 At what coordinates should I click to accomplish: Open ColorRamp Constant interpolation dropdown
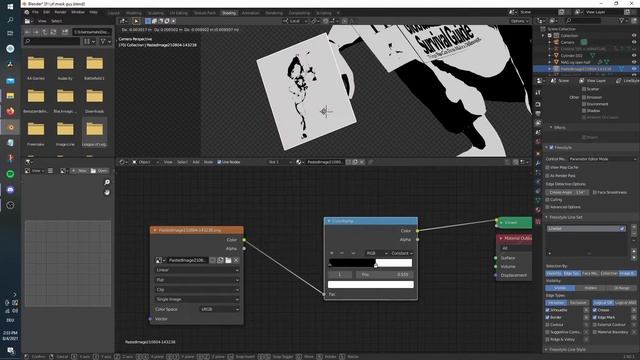[402, 253]
